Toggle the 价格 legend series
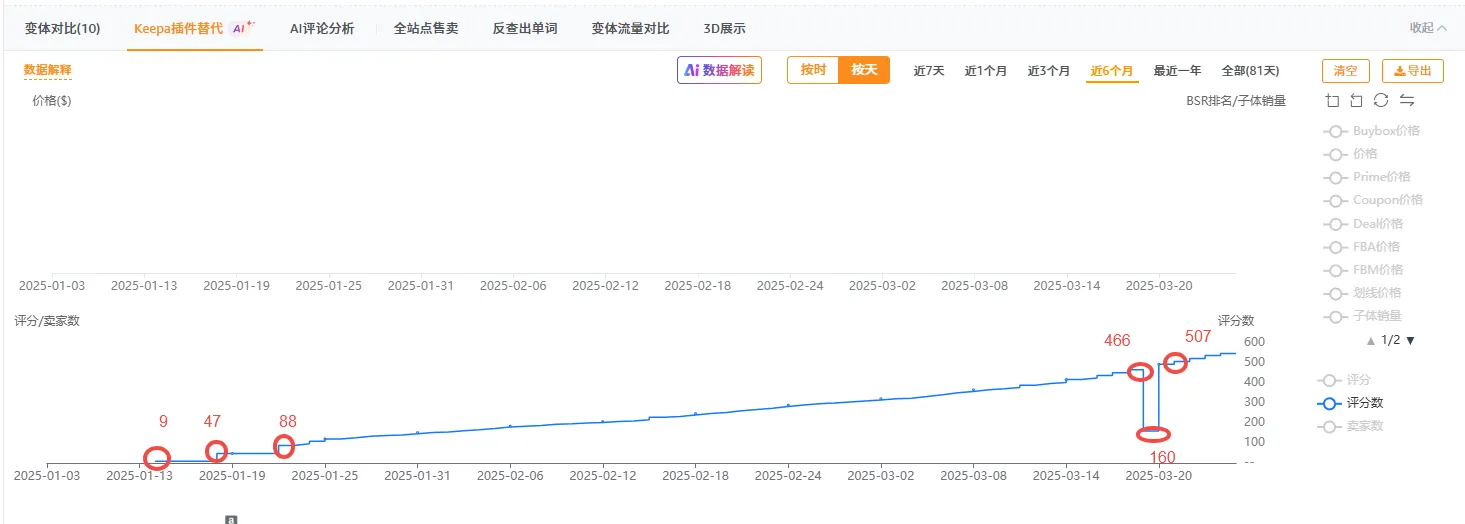This screenshot has width=1465, height=524. pos(1350,154)
